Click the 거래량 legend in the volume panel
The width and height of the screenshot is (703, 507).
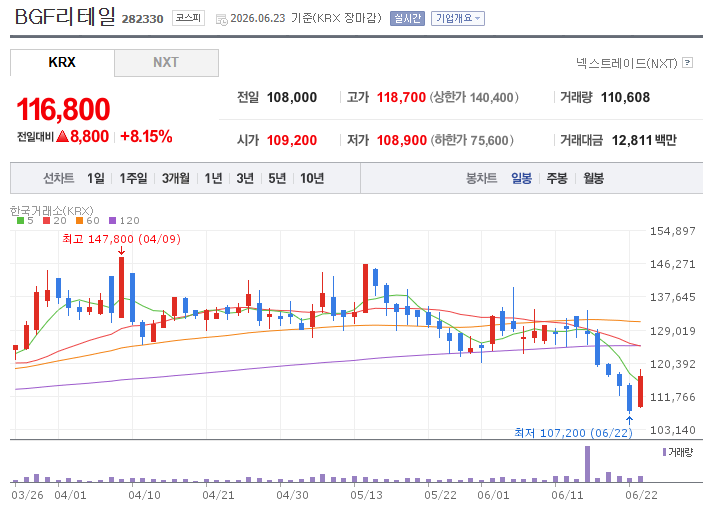pos(678,452)
